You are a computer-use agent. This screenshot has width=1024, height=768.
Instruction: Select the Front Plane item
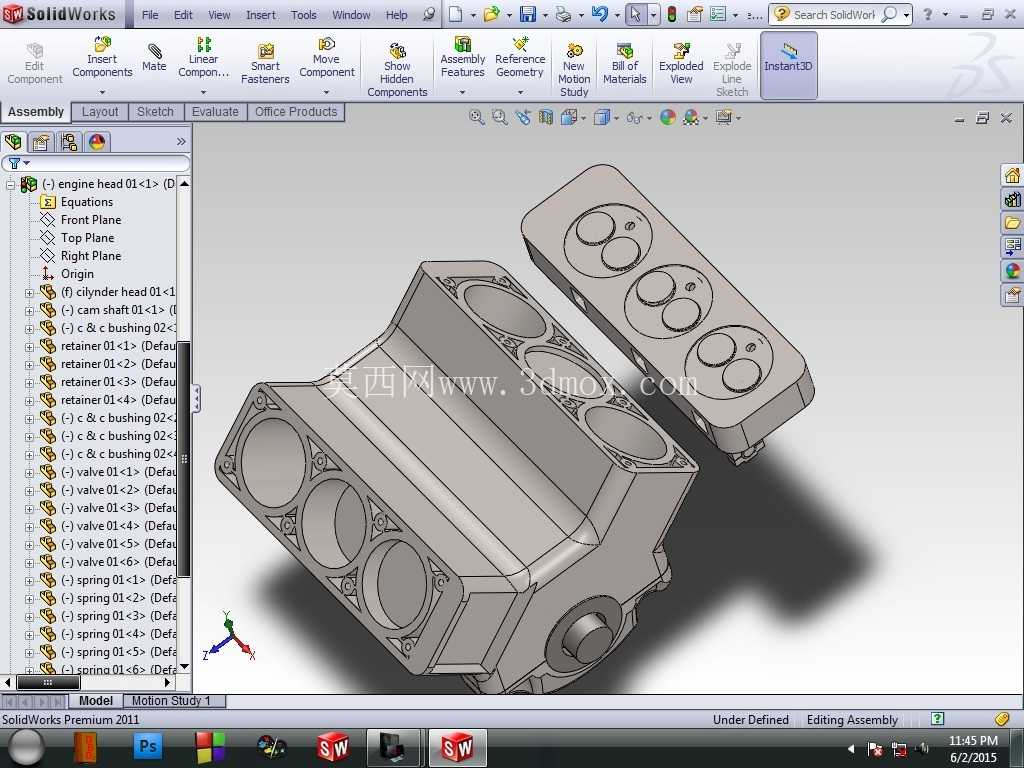tap(91, 220)
